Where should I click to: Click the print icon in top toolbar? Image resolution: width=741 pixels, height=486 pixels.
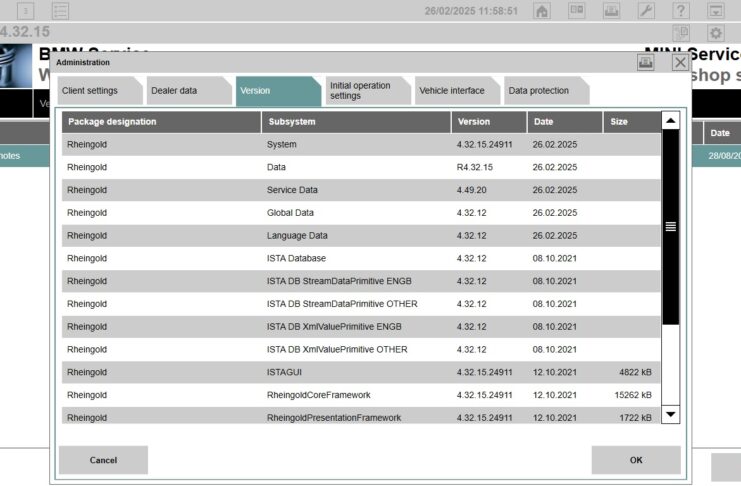click(x=611, y=10)
